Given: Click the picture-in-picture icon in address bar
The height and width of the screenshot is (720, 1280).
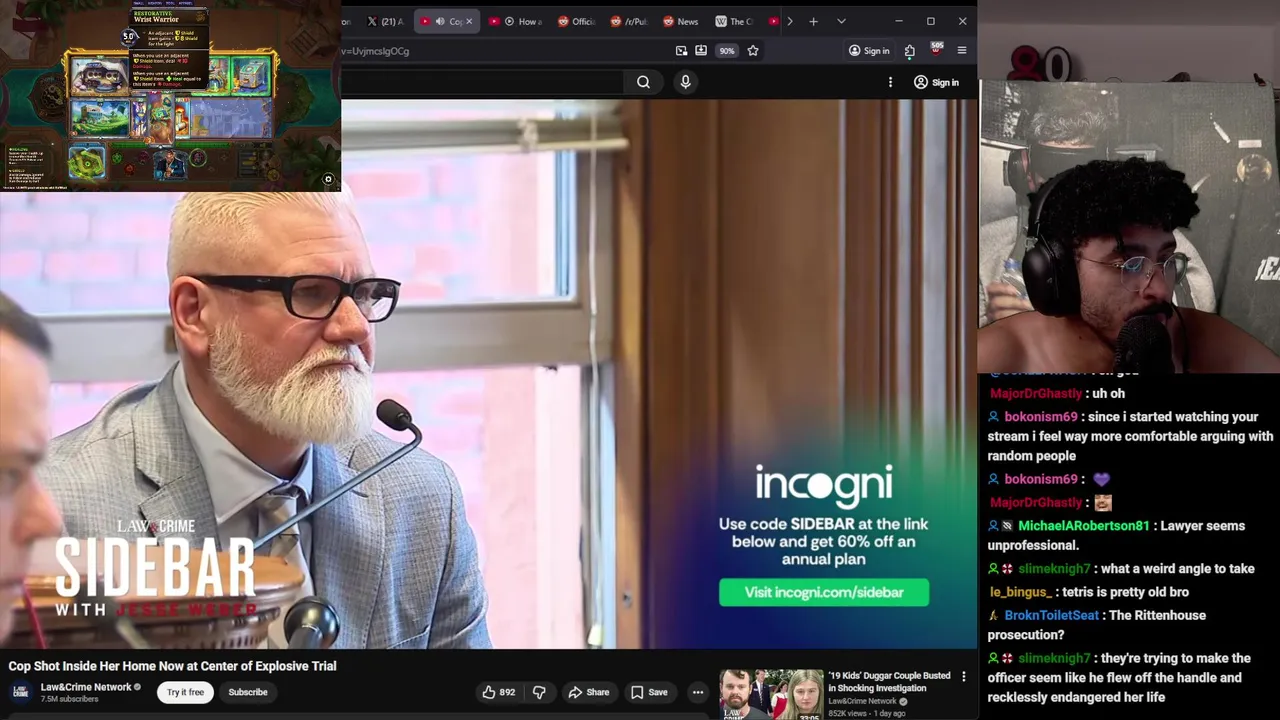Looking at the screenshot, I should [x=681, y=50].
